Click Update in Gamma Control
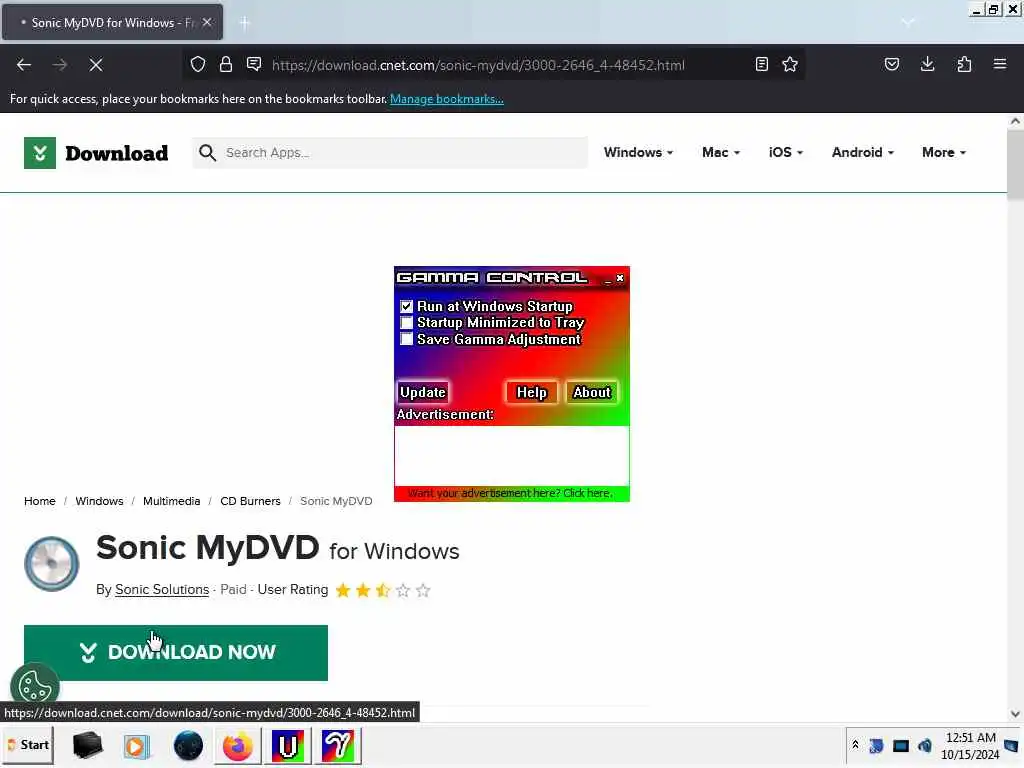1024x768 pixels. point(423,392)
